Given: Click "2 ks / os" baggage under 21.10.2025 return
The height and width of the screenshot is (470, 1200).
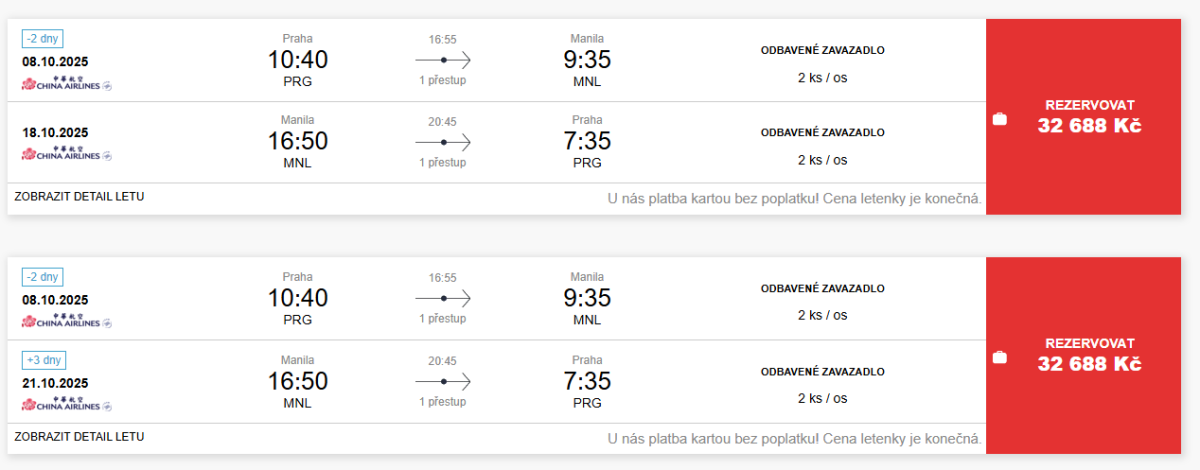Looking at the screenshot, I should tap(822, 398).
